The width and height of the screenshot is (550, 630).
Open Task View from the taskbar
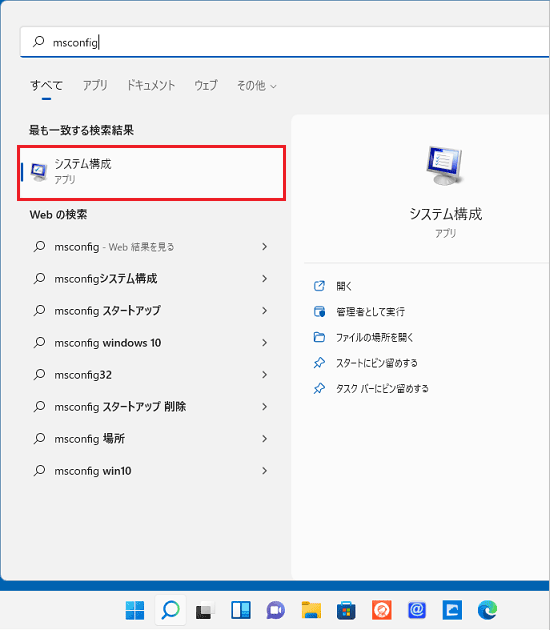205,611
